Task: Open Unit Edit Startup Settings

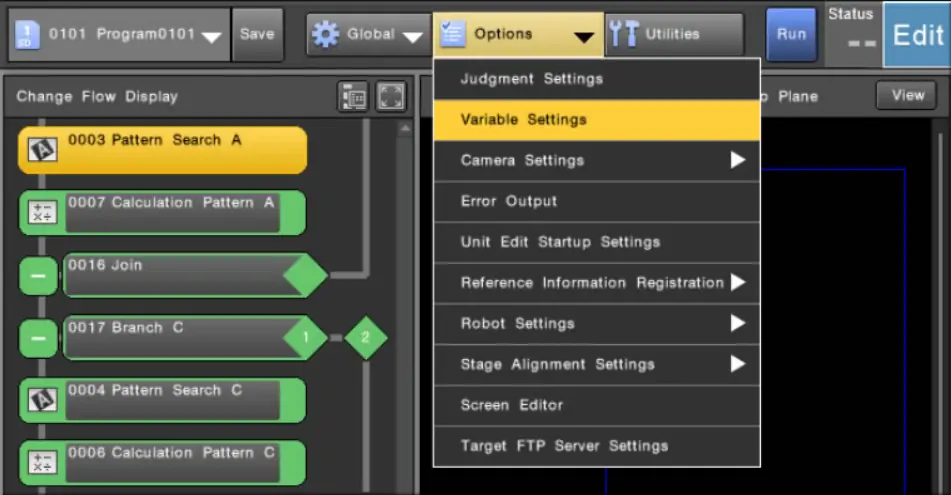Action: (x=597, y=242)
